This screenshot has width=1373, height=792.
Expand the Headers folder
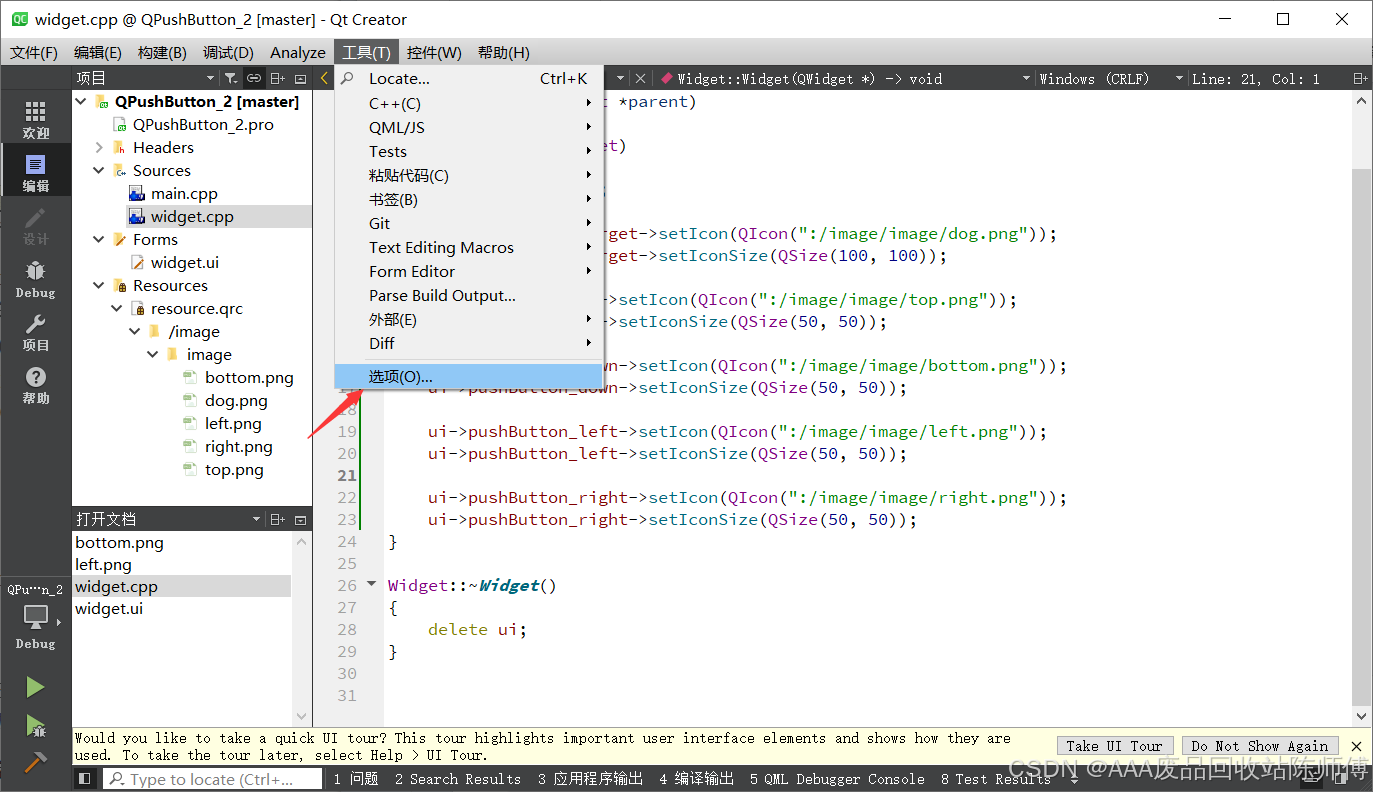click(x=99, y=147)
